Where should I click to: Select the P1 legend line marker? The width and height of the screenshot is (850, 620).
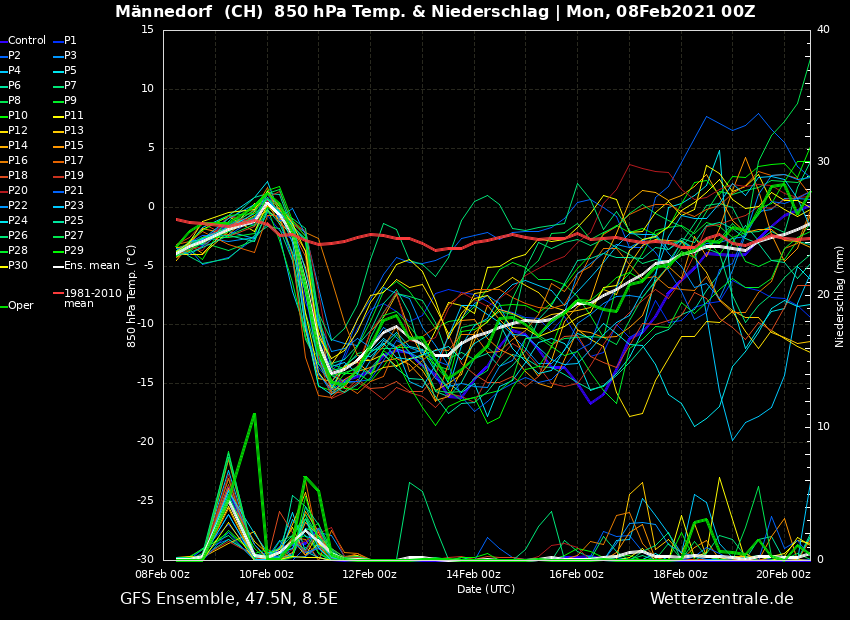click(x=57, y=41)
